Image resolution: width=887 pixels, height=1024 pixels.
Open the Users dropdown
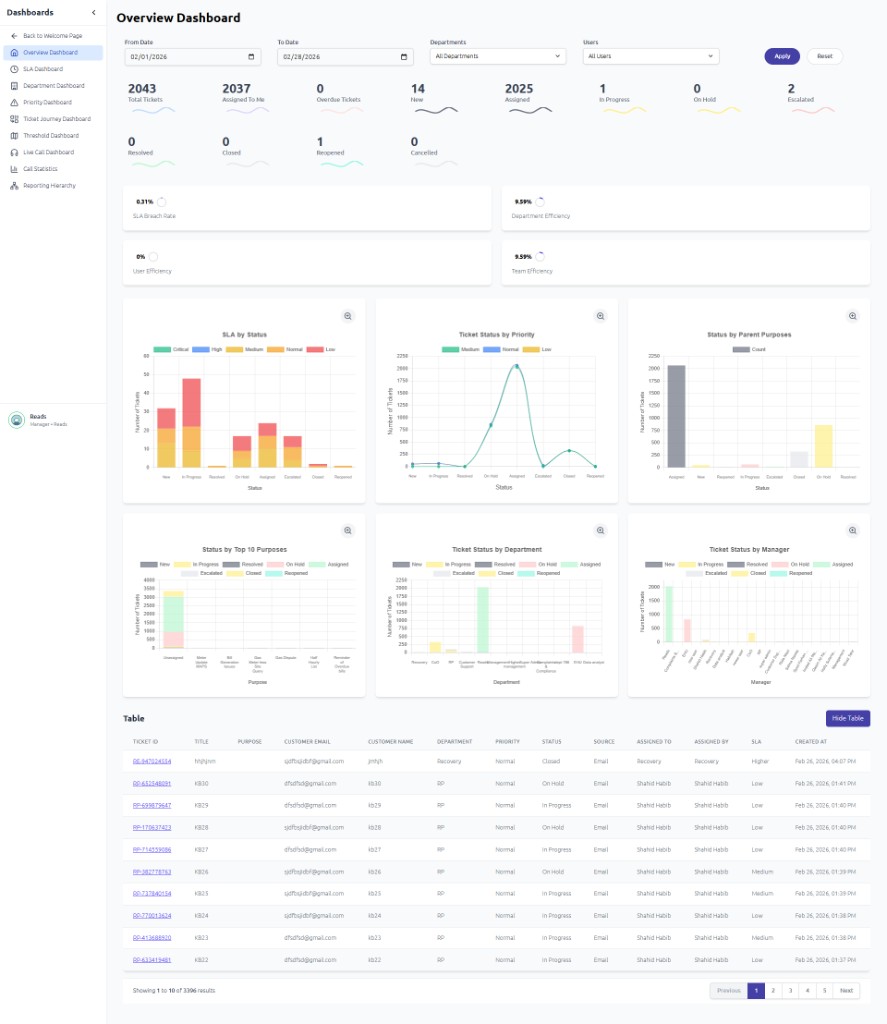tap(650, 57)
